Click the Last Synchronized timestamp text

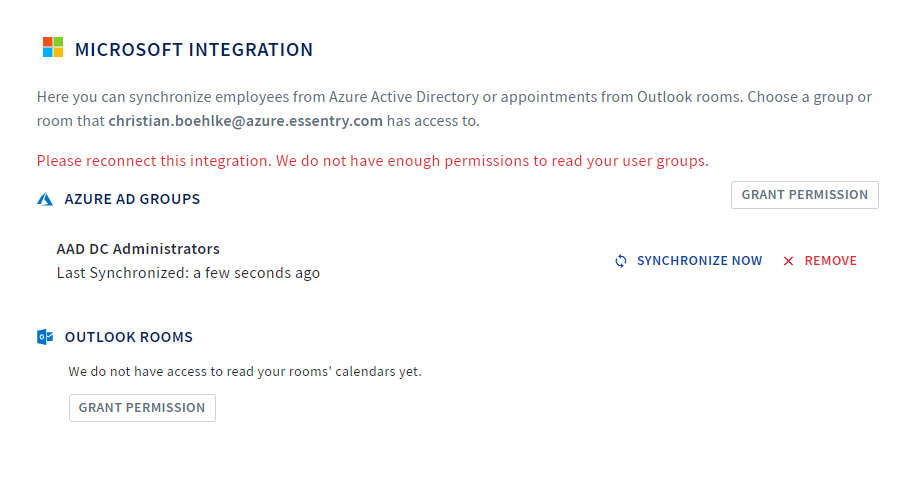pyautogui.click(x=188, y=273)
